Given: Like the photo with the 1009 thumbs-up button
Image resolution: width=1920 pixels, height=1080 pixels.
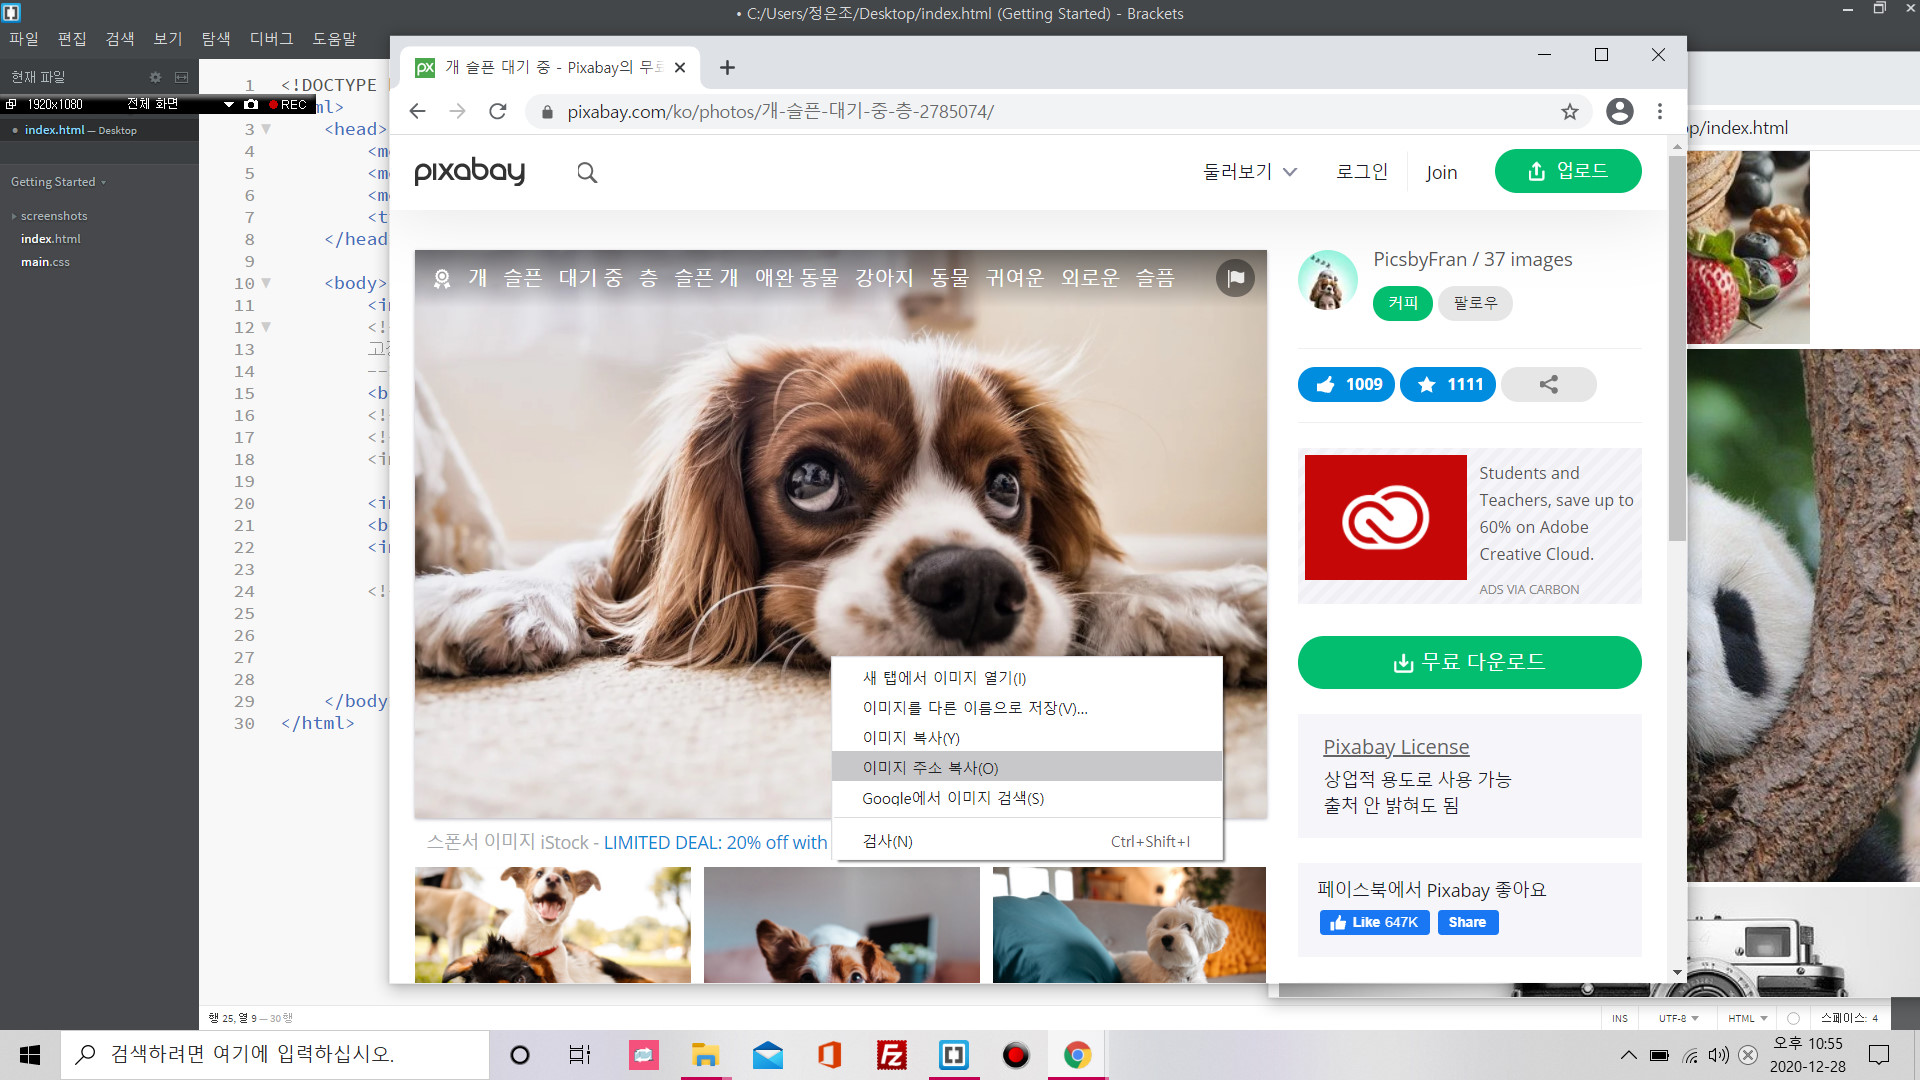Looking at the screenshot, I should tap(1346, 384).
